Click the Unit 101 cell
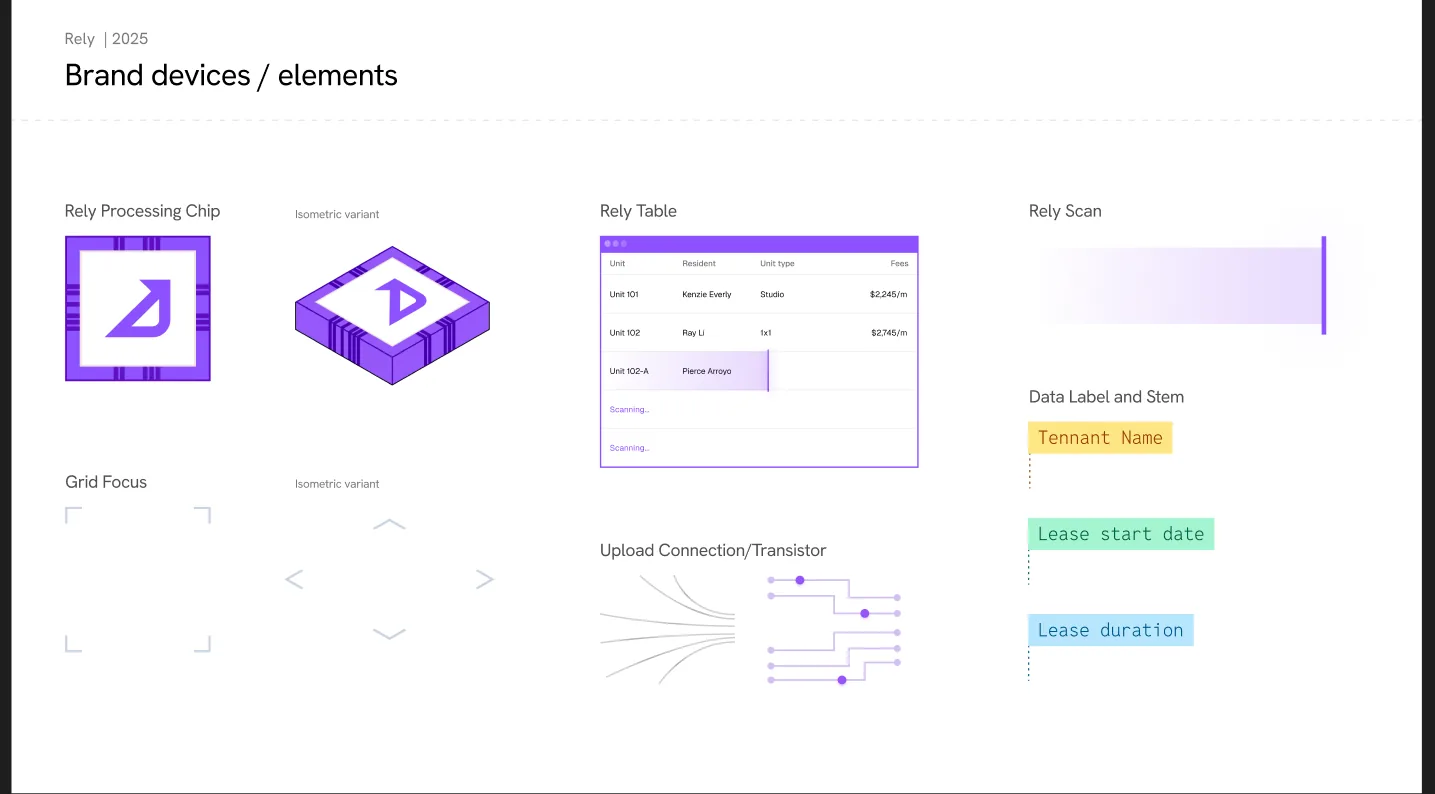The height and width of the screenshot is (794, 1435). click(624, 295)
